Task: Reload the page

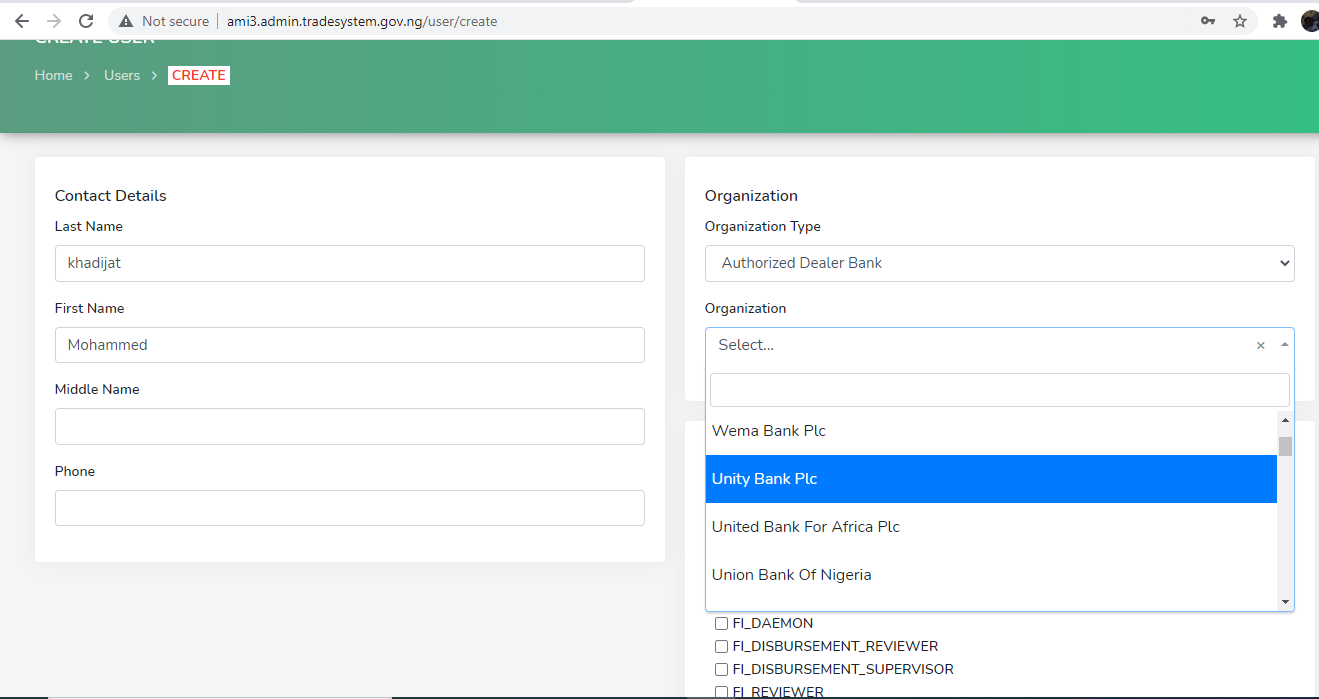Action: pyautogui.click(x=86, y=21)
